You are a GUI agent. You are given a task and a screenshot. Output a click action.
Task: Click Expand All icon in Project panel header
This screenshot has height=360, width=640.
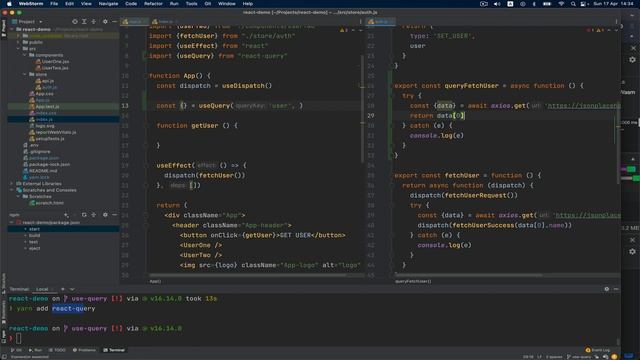pyautogui.click(x=84, y=21)
